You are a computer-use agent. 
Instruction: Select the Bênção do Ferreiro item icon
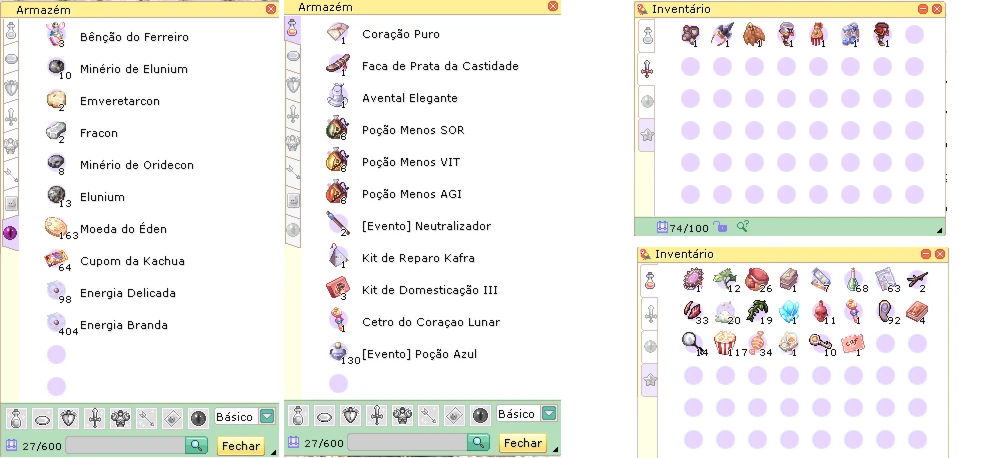pyautogui.click(x=56, y=34)
